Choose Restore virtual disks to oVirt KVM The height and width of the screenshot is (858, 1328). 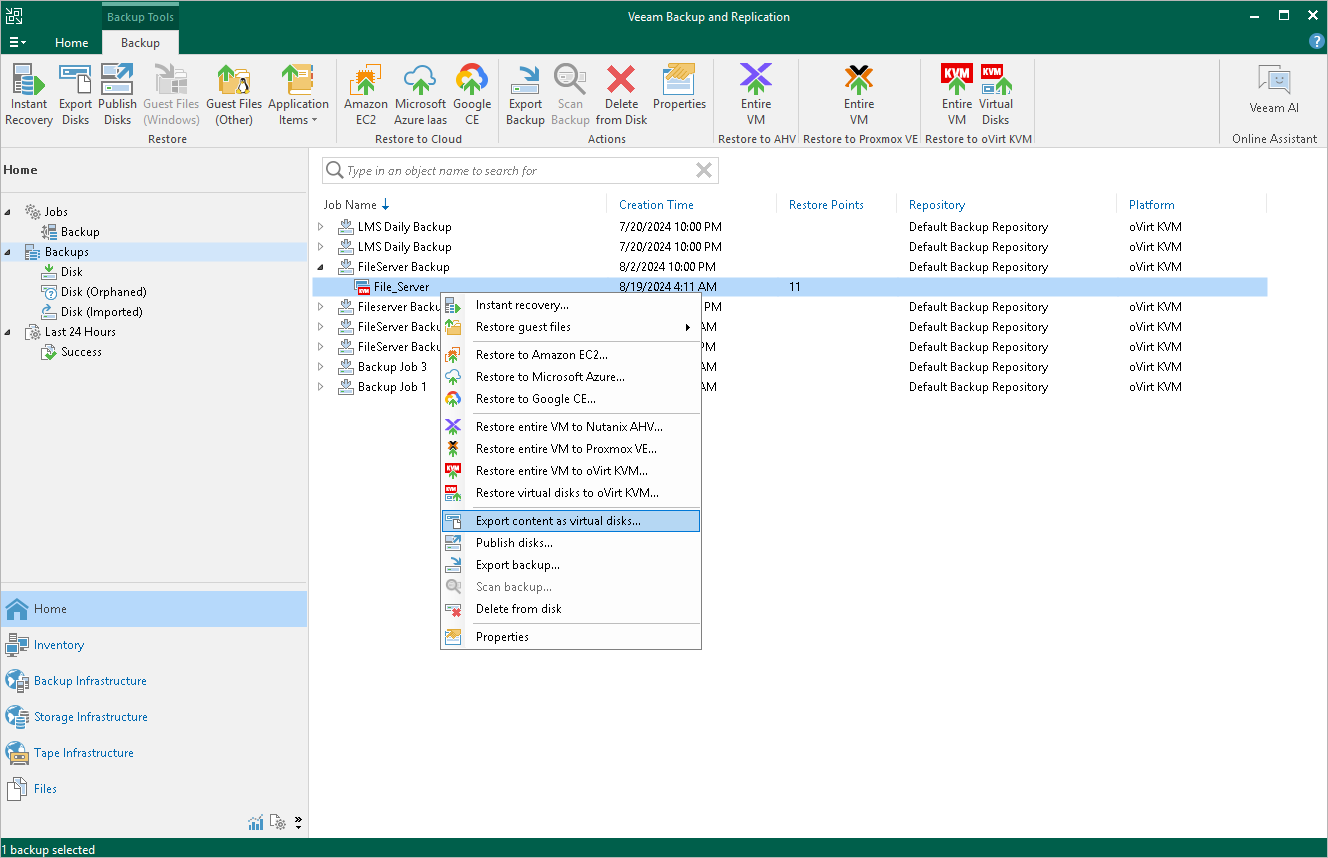coord(571,493)
